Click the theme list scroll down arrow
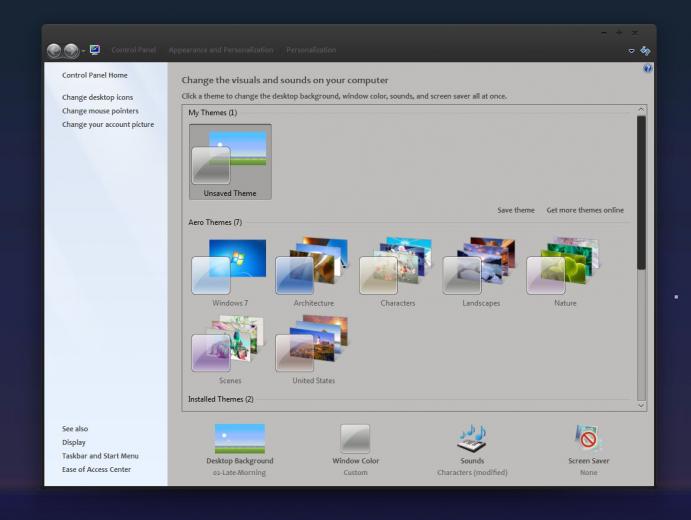The height and width of the screenshot is (520, 691). [x=641, y=405]
